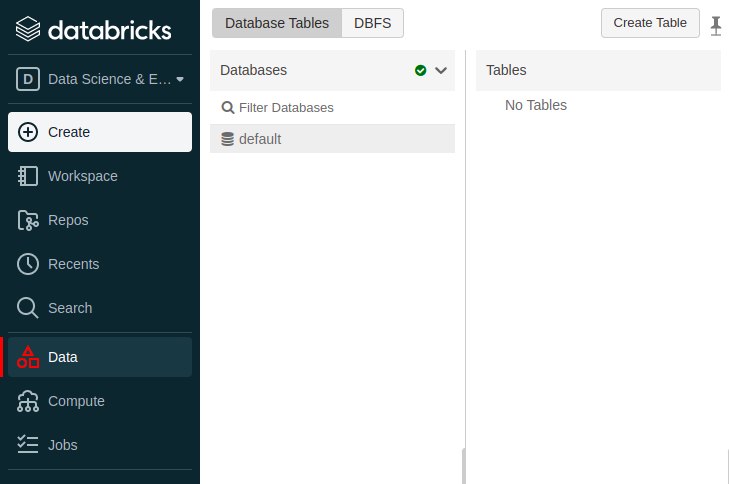This screenshot has width=729, height=484.
Task: Go to Repos in the sidebar
Action: click(100, 220)
